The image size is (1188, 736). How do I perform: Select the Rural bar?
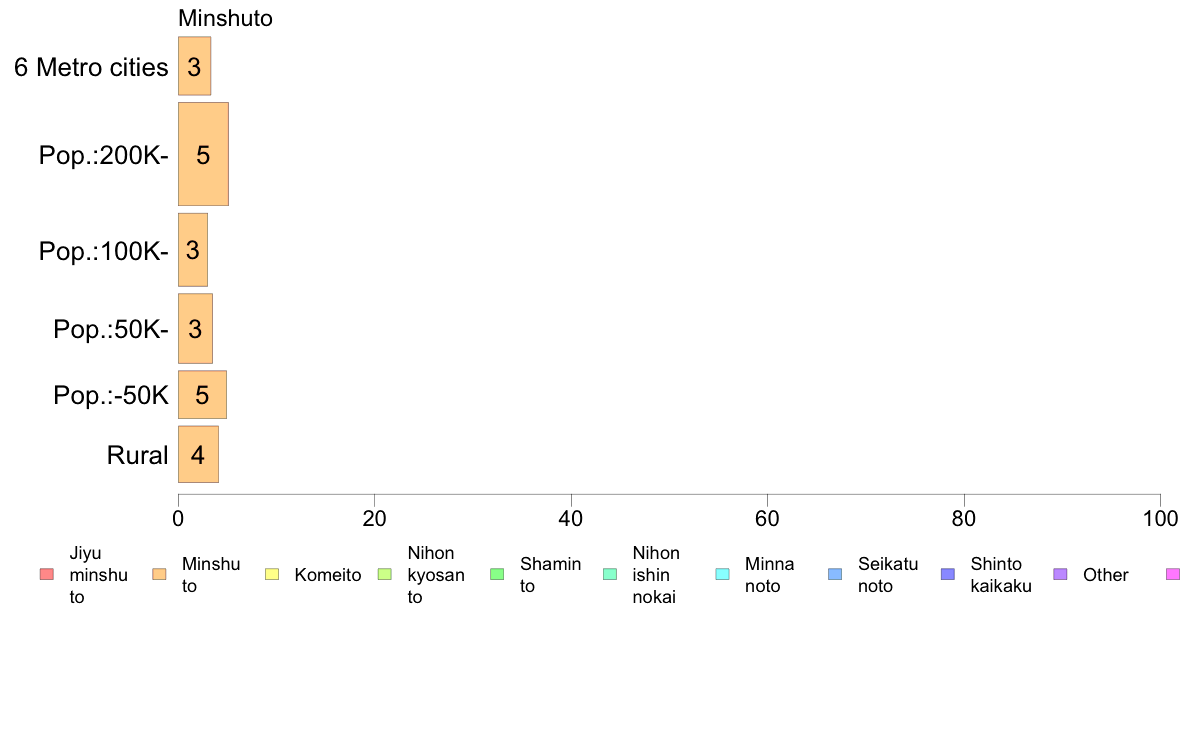(199, 454)
